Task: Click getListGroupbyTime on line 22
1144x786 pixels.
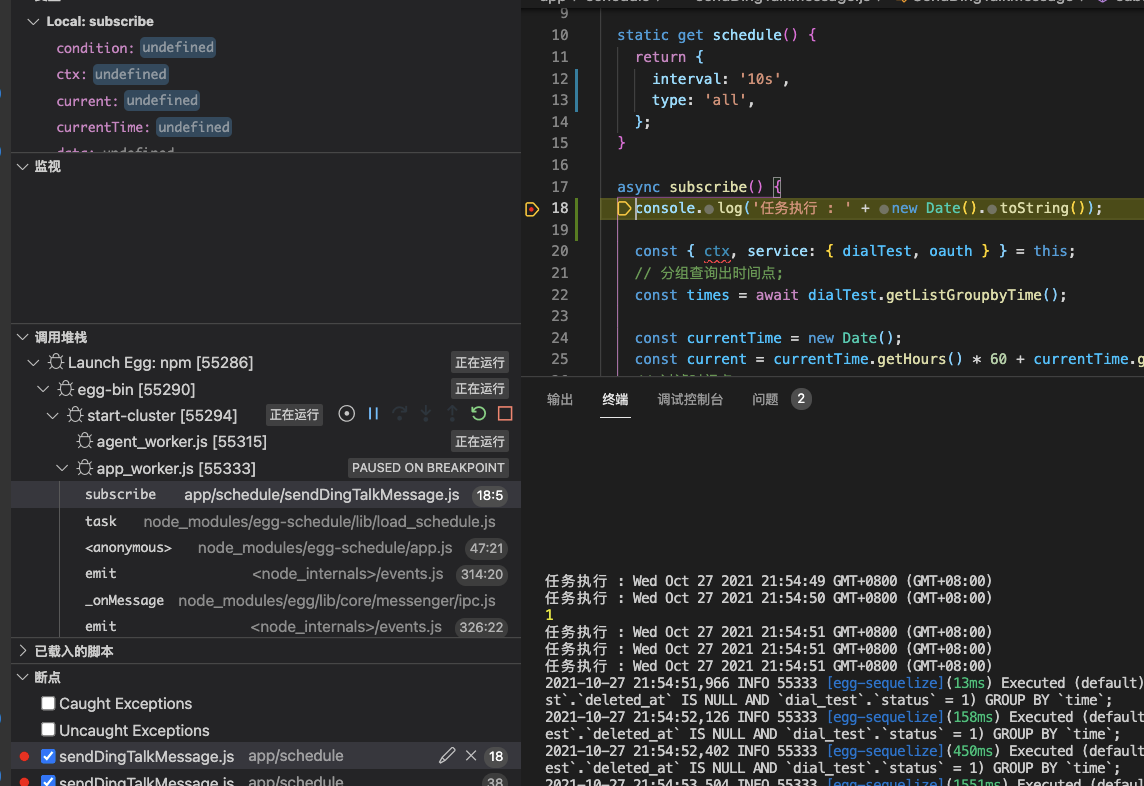Action: coord(965,295)
